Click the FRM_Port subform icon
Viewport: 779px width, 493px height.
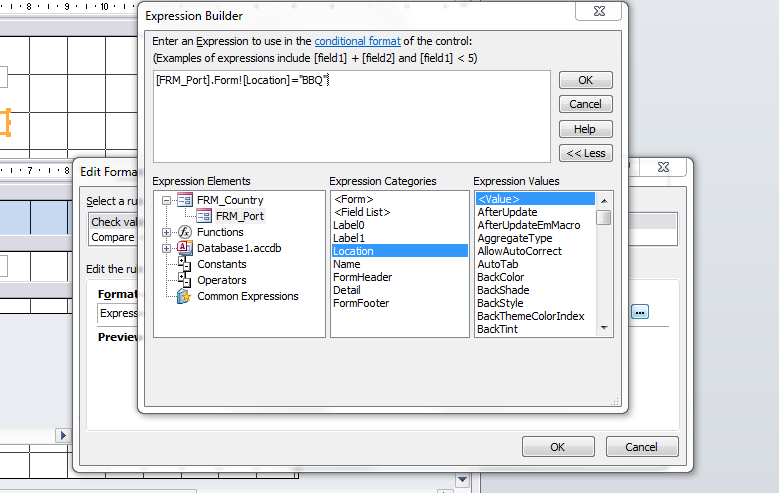[204, 216]
